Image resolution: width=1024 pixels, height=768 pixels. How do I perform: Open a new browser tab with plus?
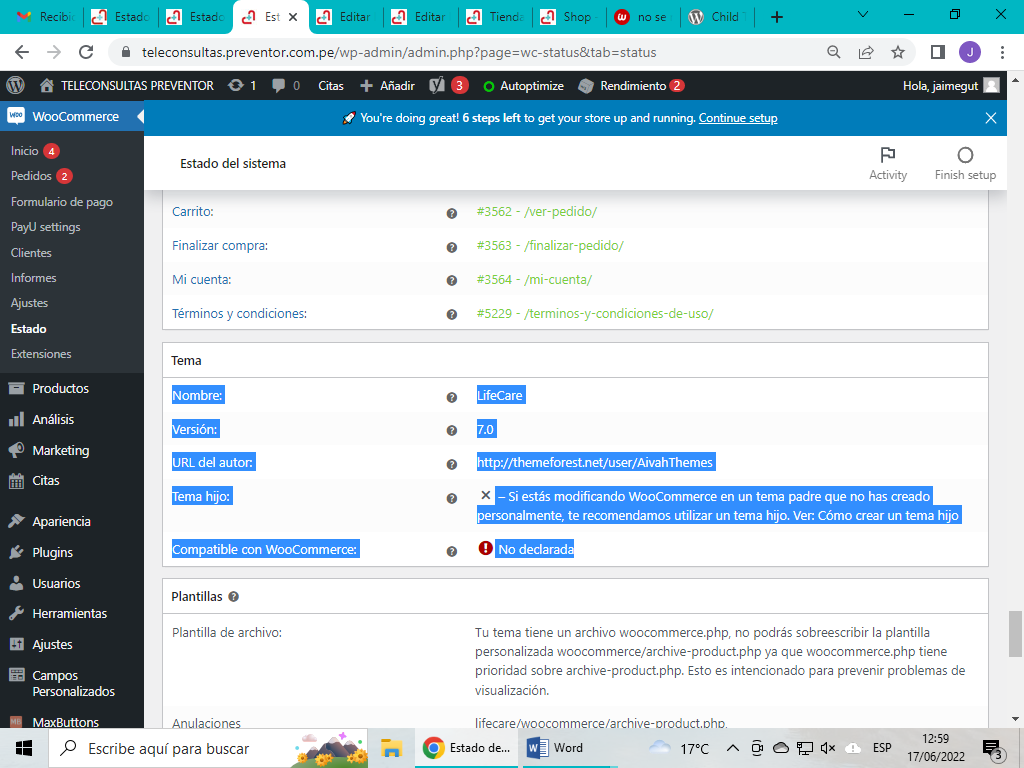(x=776, y=17)
